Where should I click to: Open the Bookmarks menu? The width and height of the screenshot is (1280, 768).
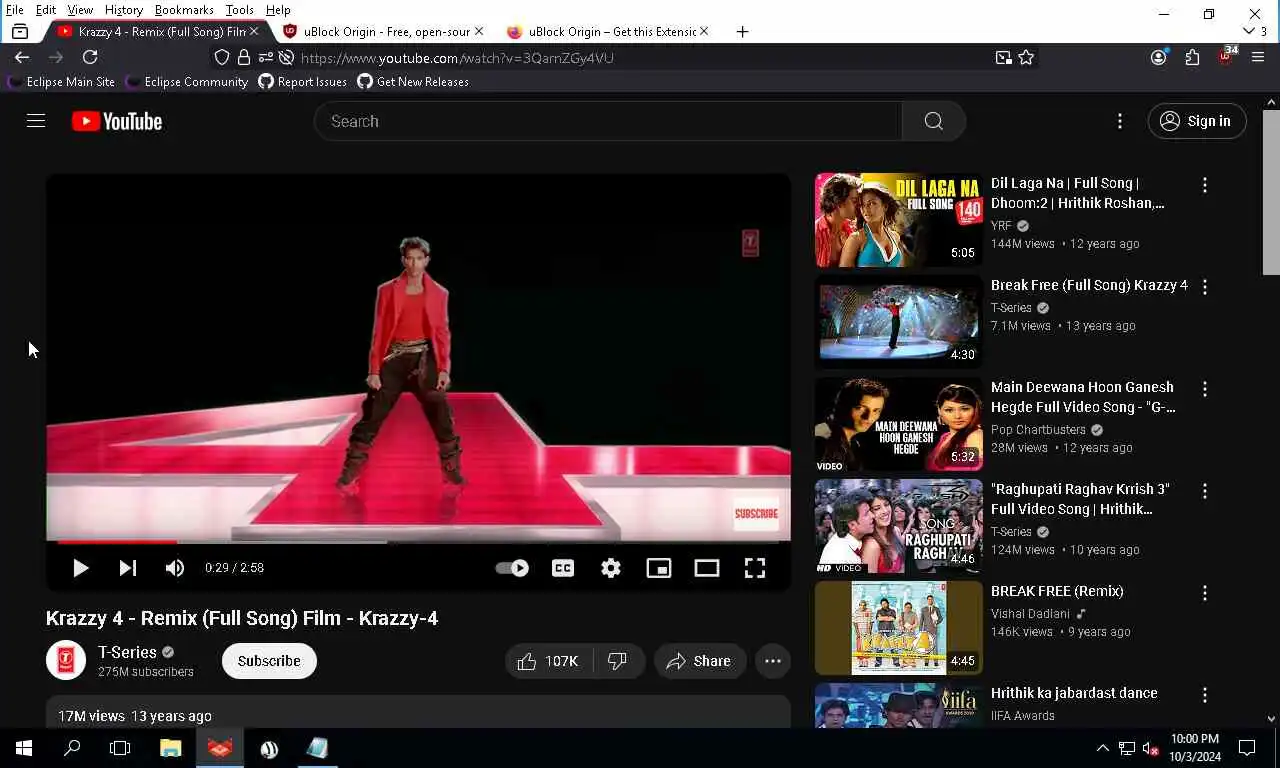point(184,10)
